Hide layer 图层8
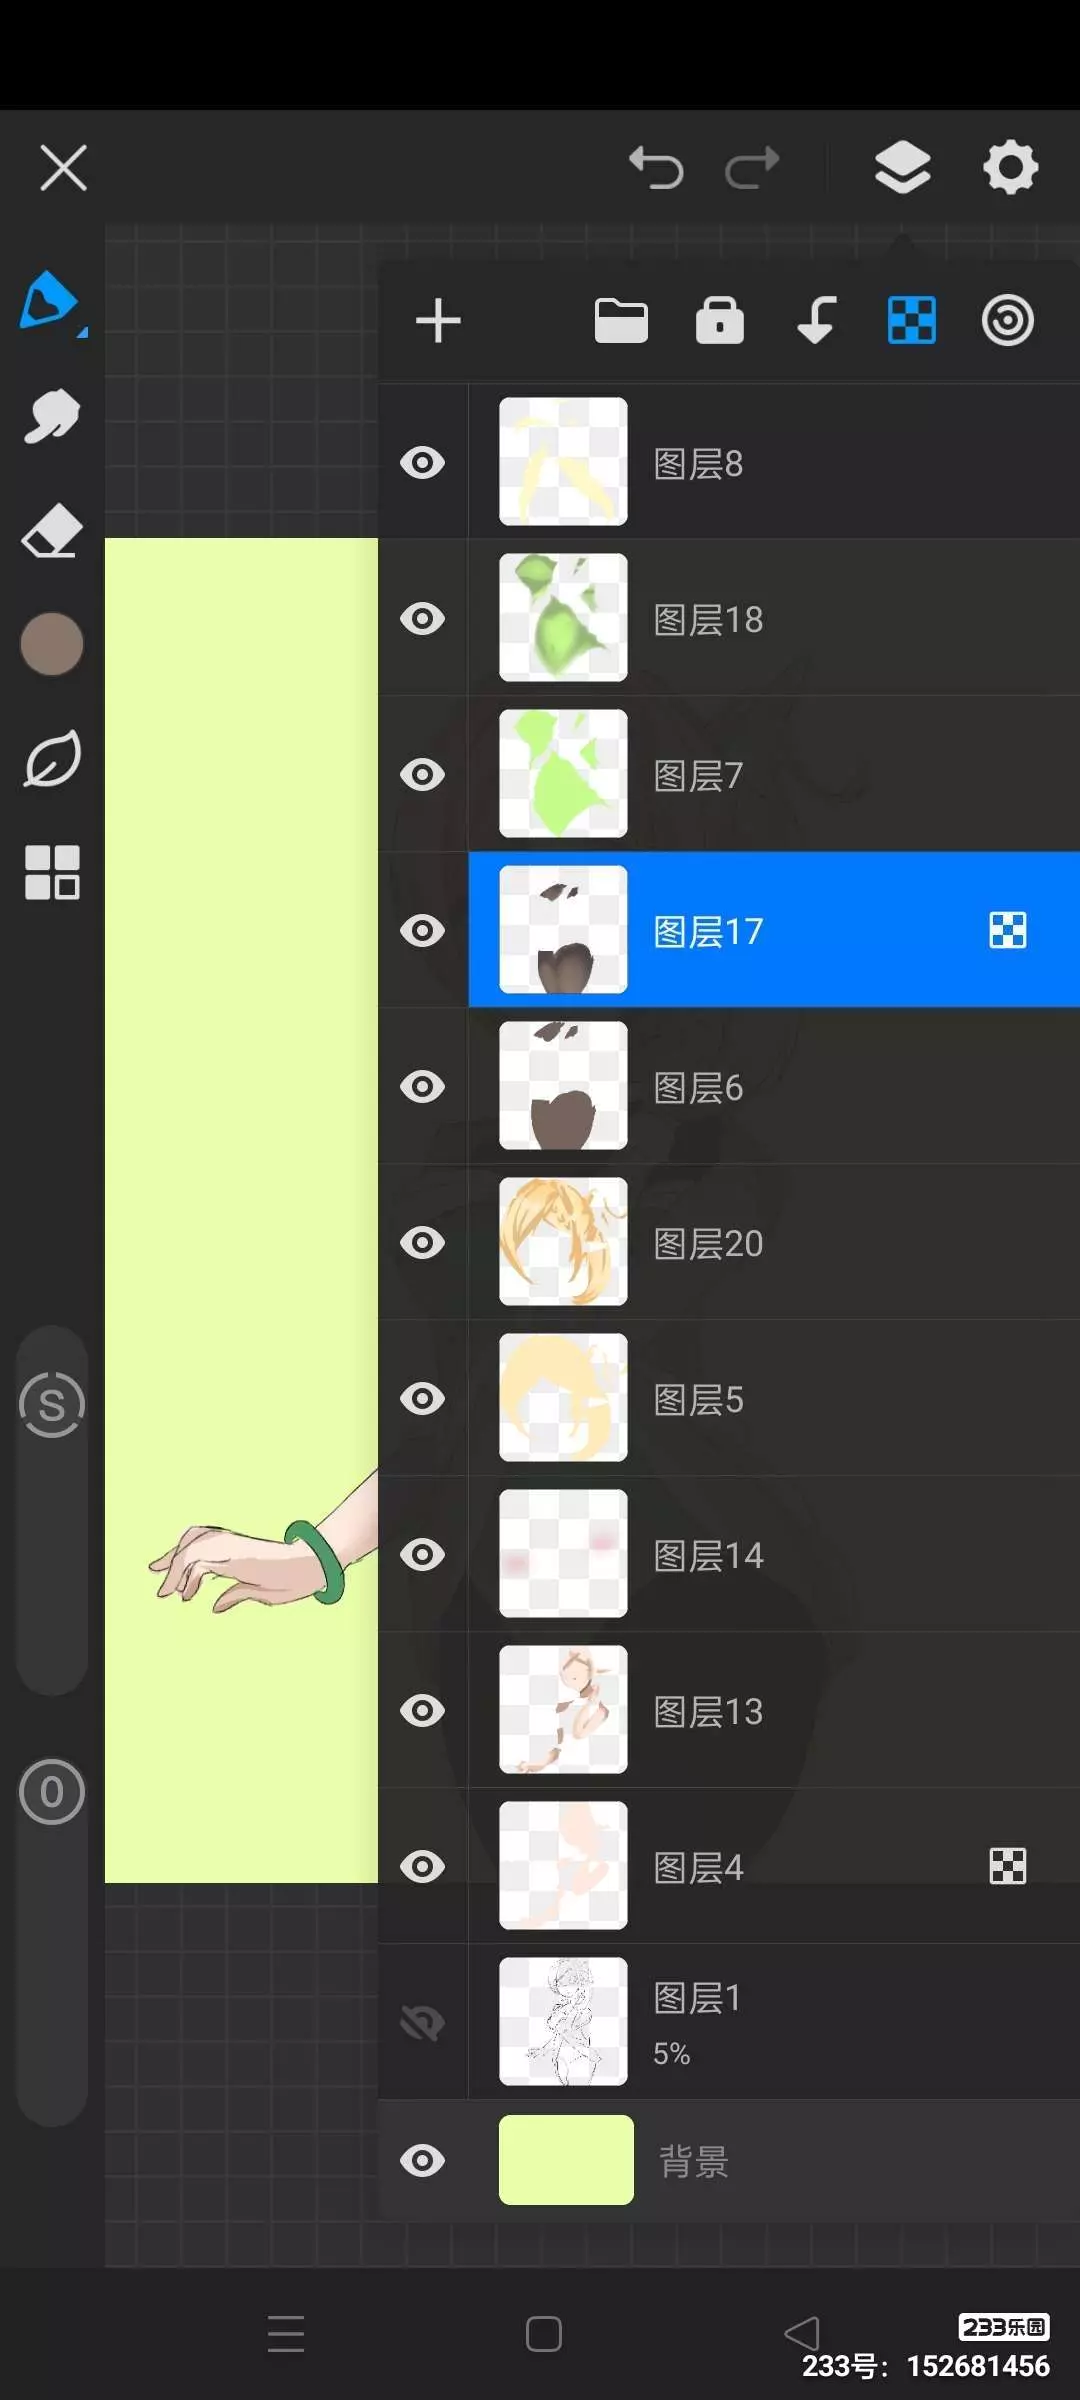This screenshot has height=2400, width=1080. point(423,463)
